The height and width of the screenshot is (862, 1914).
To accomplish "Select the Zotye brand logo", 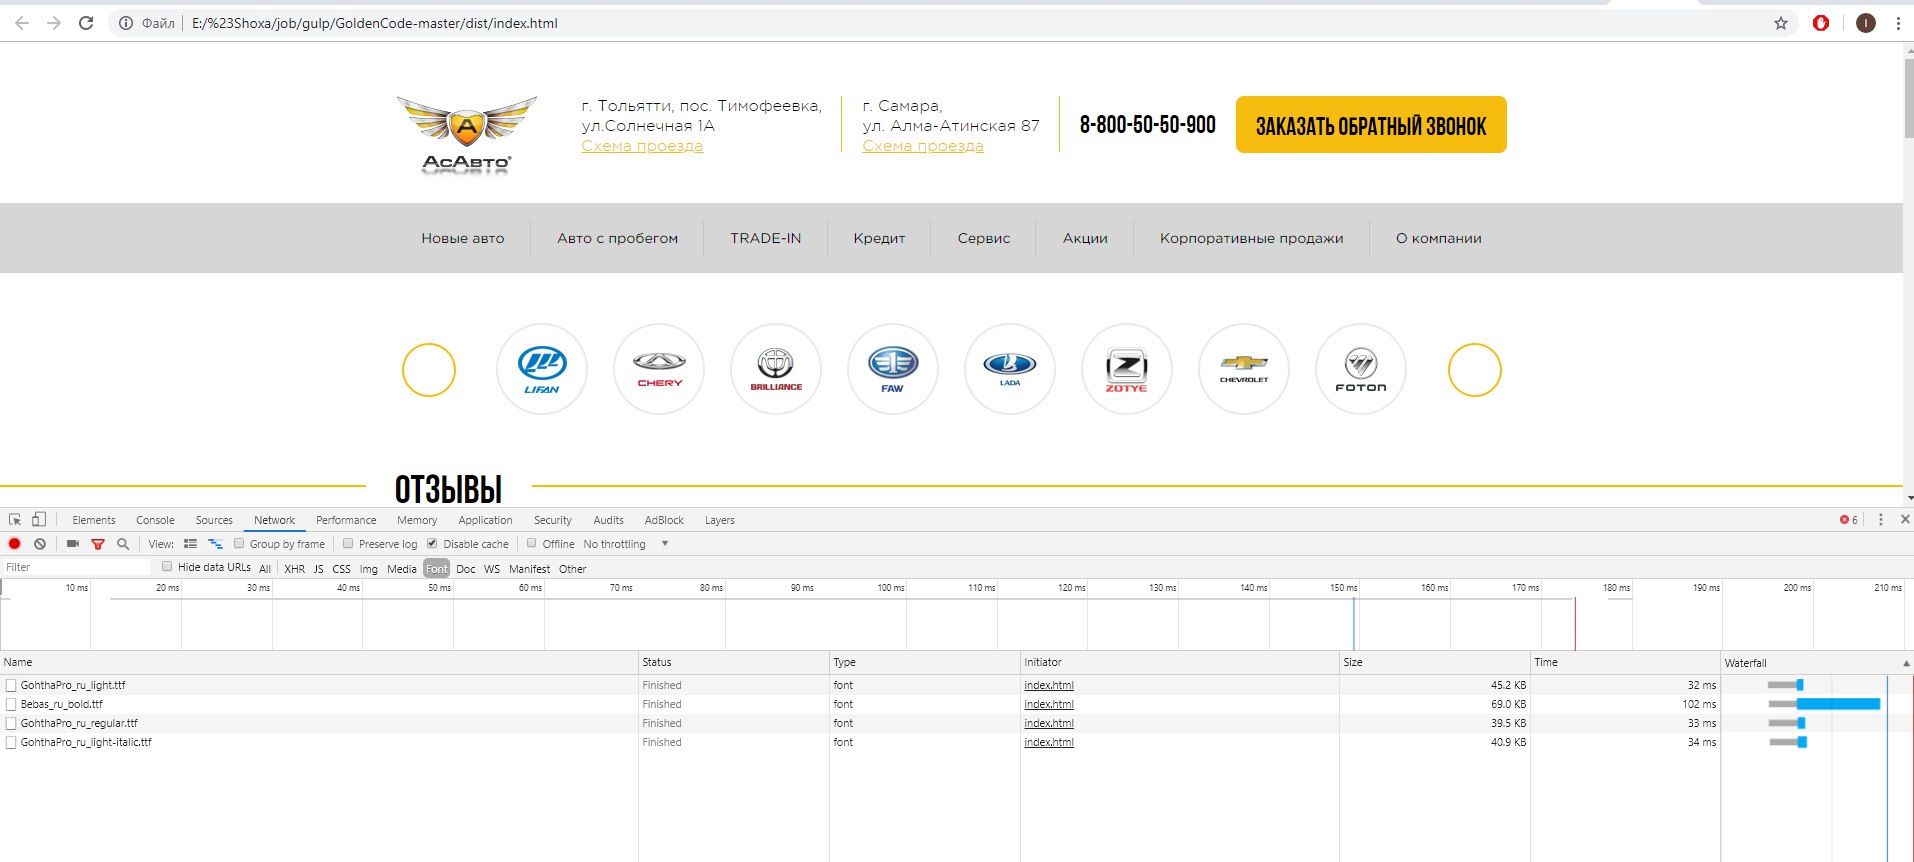I will (x=1127, y=369).
